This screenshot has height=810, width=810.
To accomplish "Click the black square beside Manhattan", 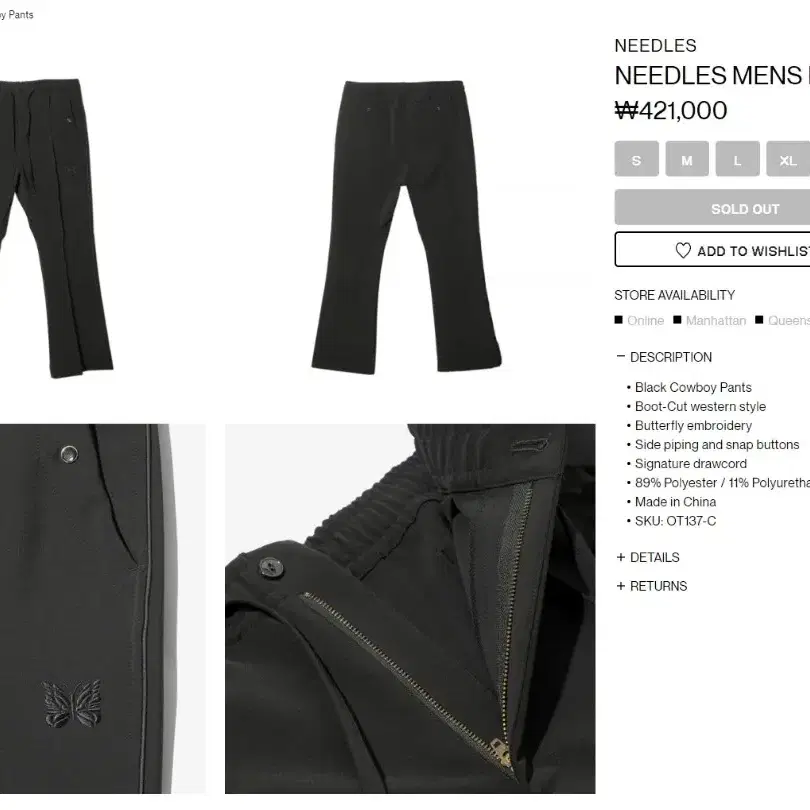I will click(x=677, y=320).
